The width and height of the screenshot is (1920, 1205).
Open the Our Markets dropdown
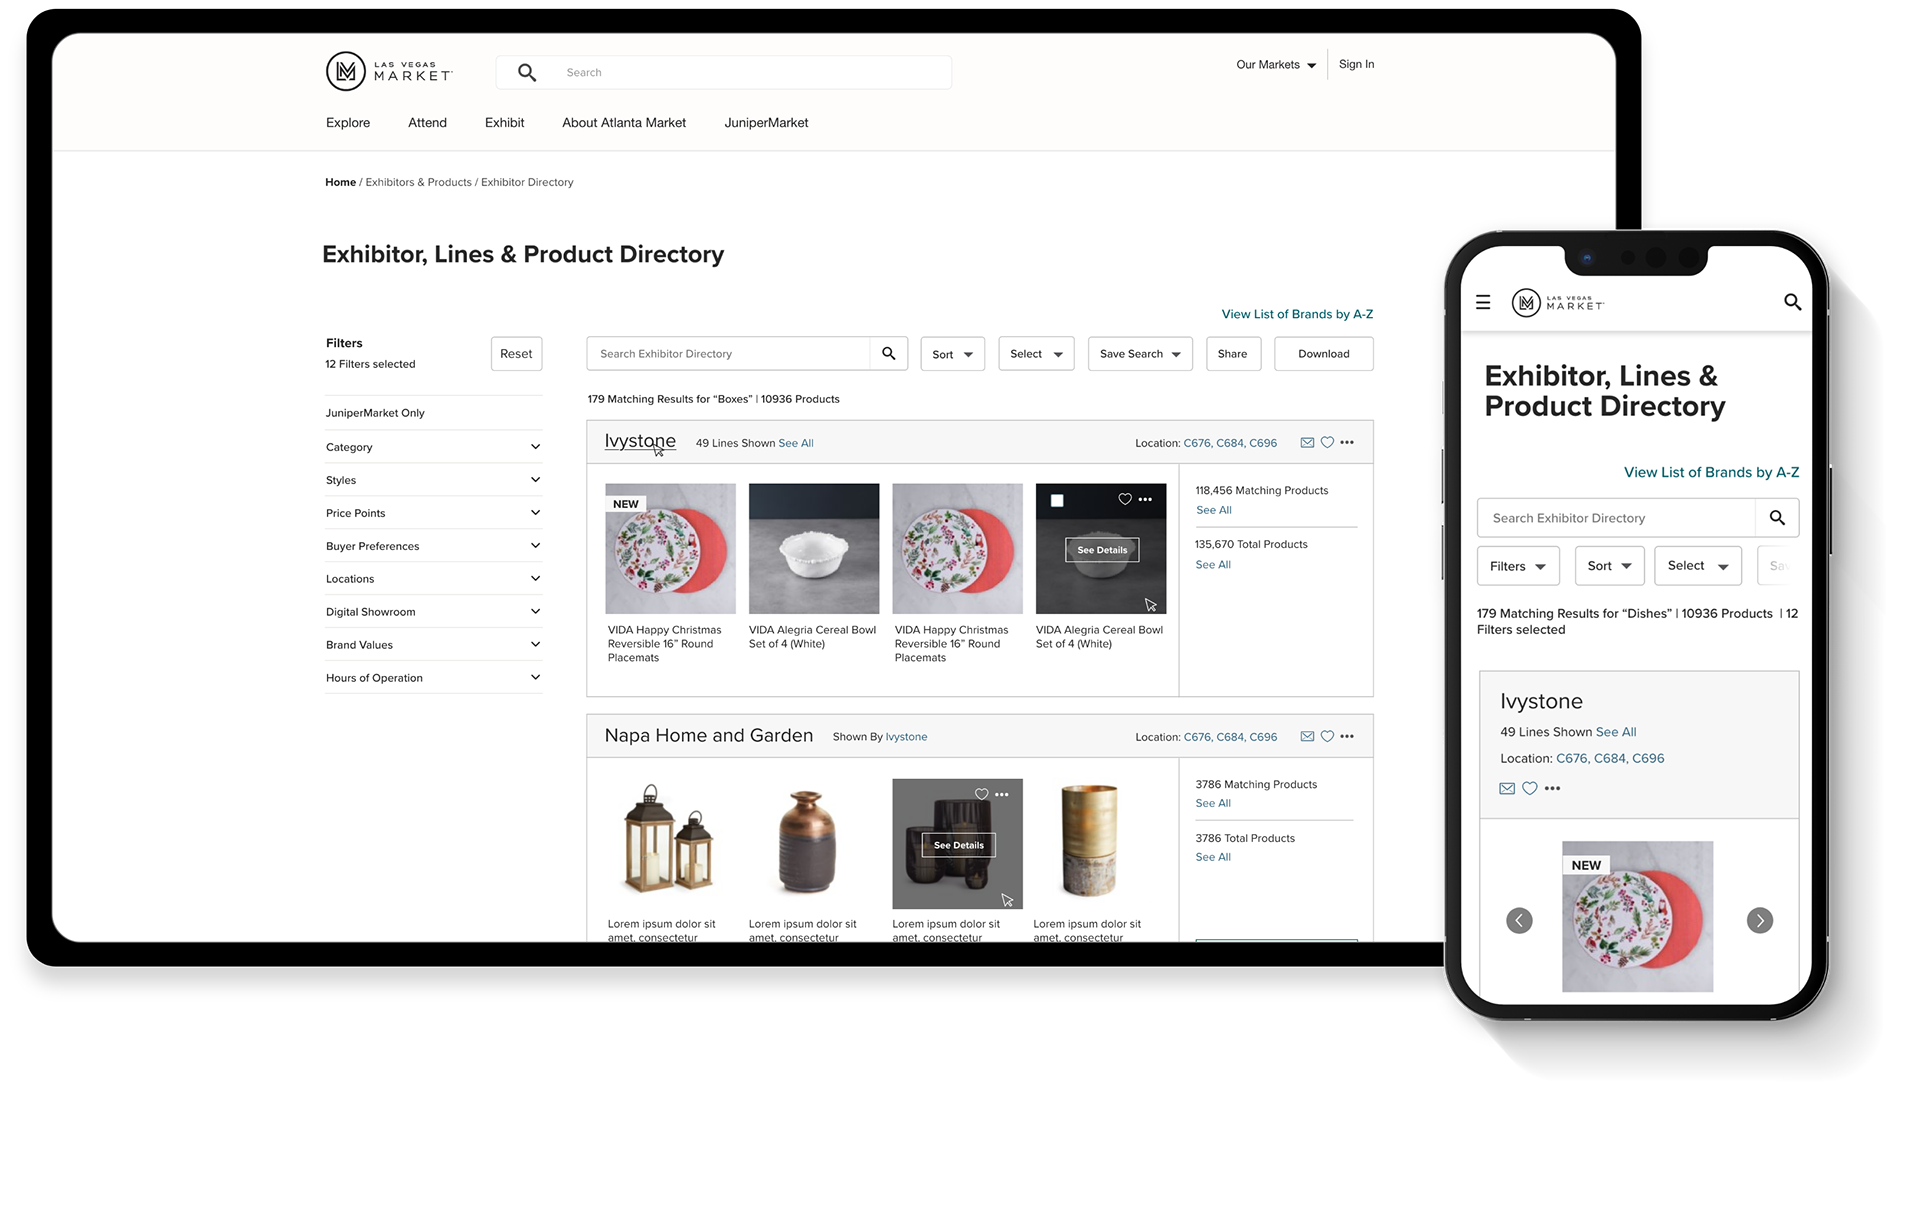coord(1276,64)
